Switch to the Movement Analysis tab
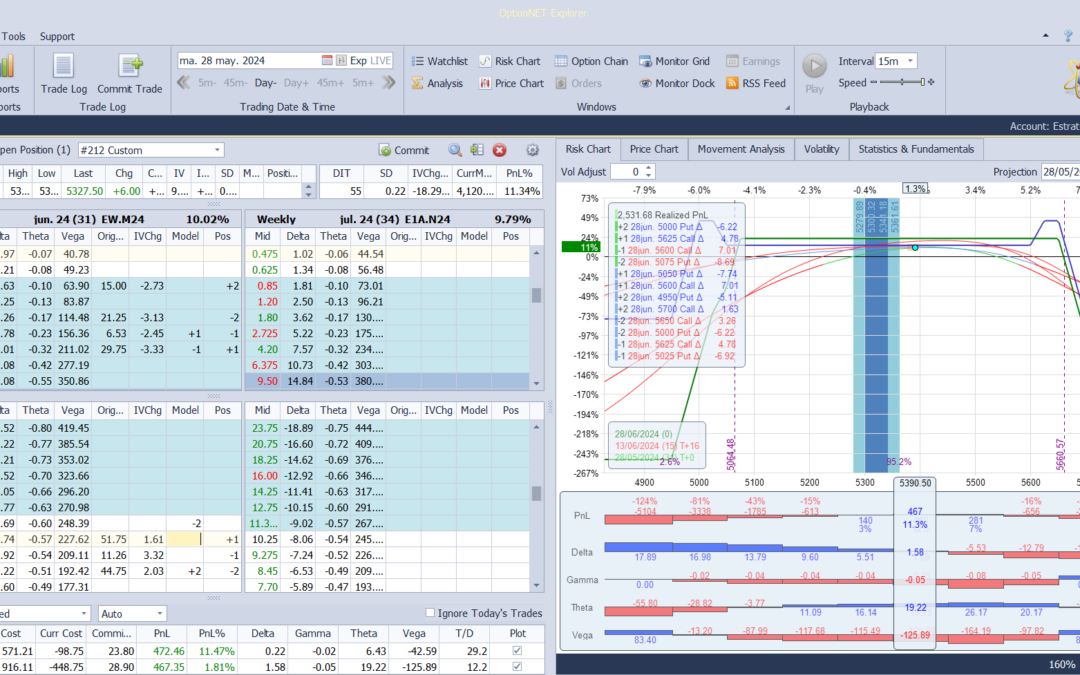The width and height of the screenshot is (1080, 675). click(740, 149)
